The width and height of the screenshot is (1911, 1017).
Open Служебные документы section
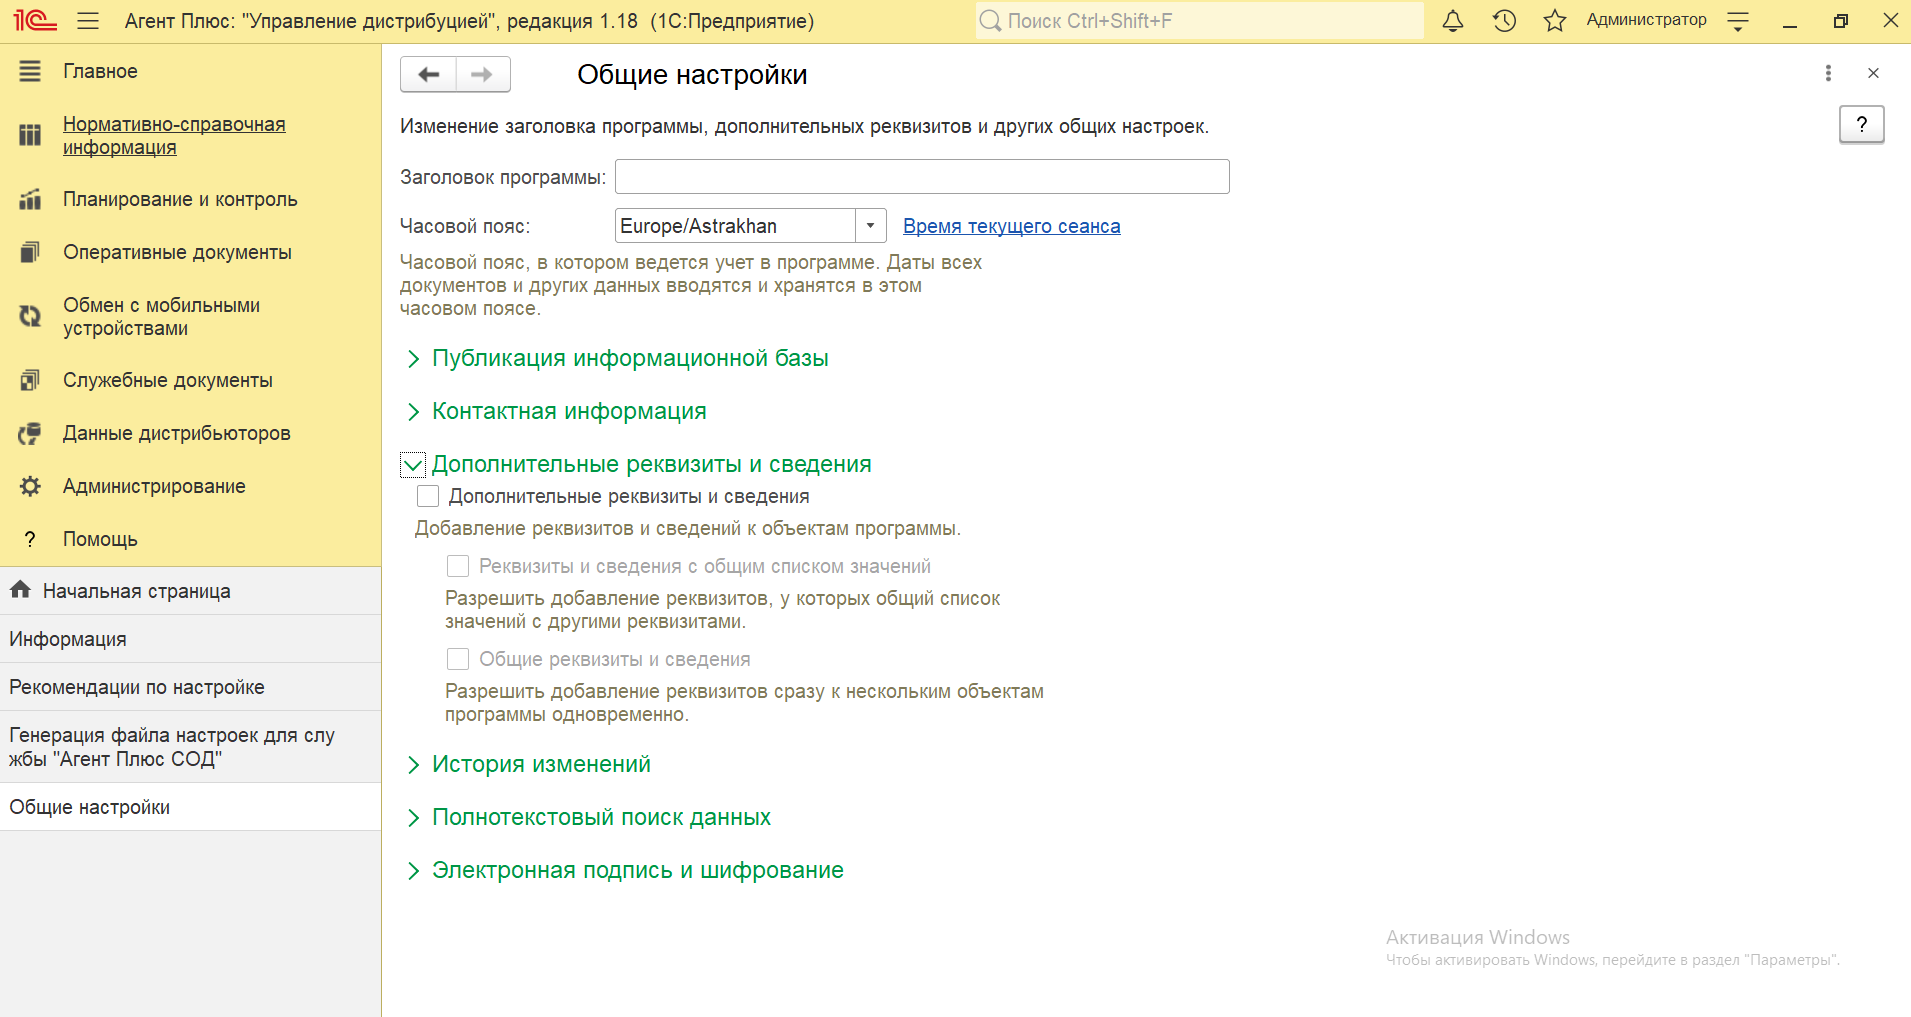(x=167, y=380)
